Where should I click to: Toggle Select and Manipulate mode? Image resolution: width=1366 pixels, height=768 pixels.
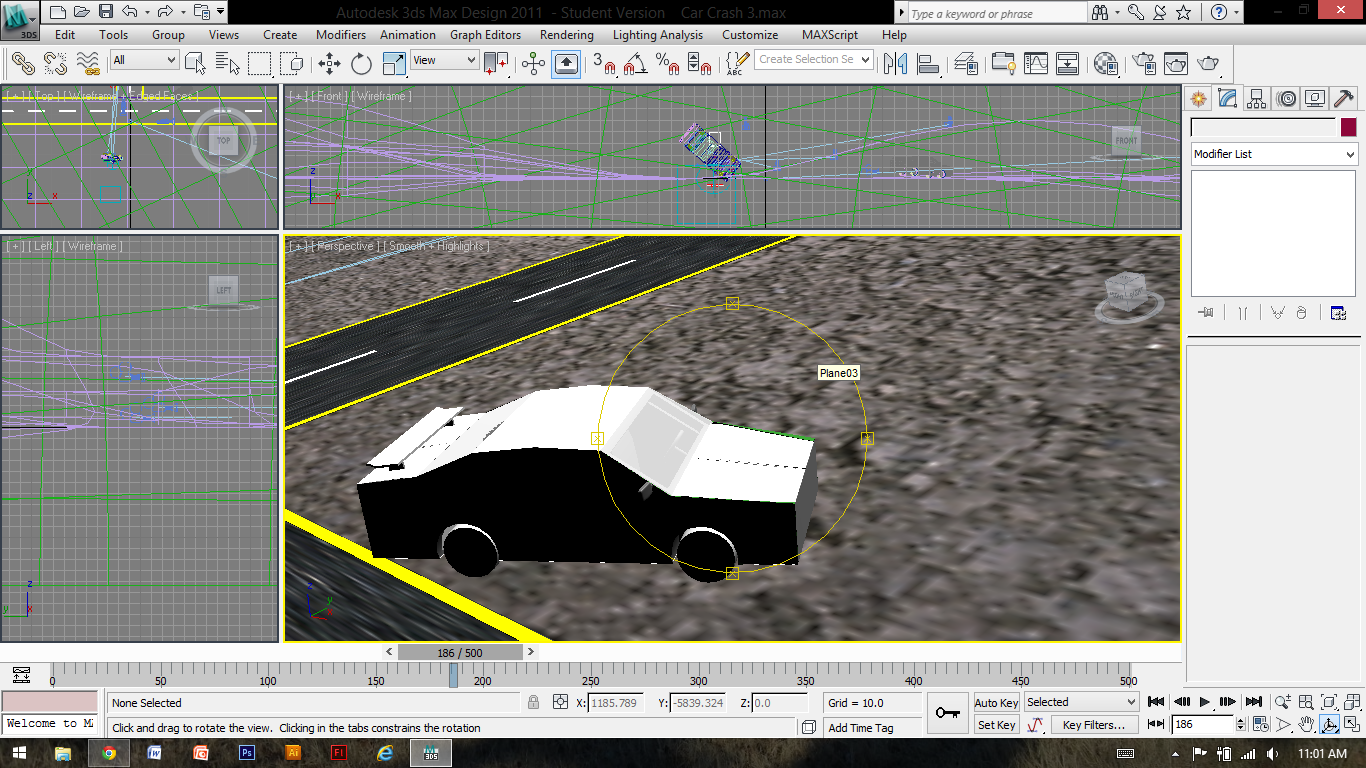[x=534, y=63]
